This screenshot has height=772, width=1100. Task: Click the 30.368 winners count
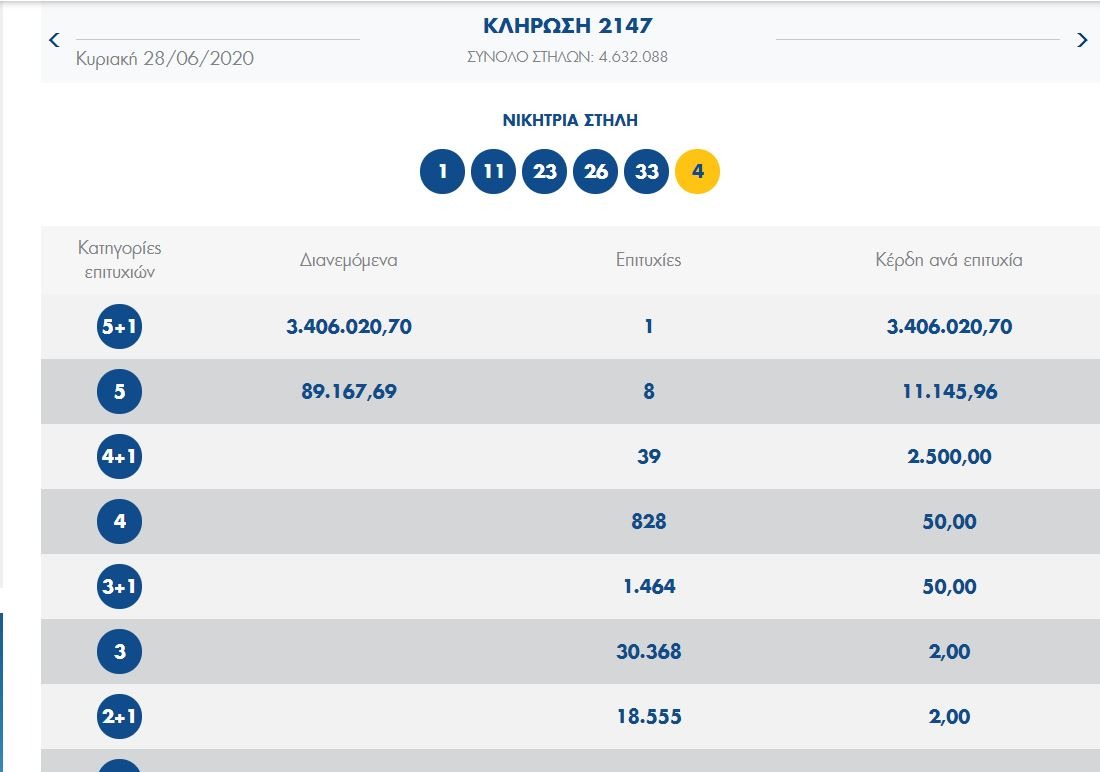[648, 652]
